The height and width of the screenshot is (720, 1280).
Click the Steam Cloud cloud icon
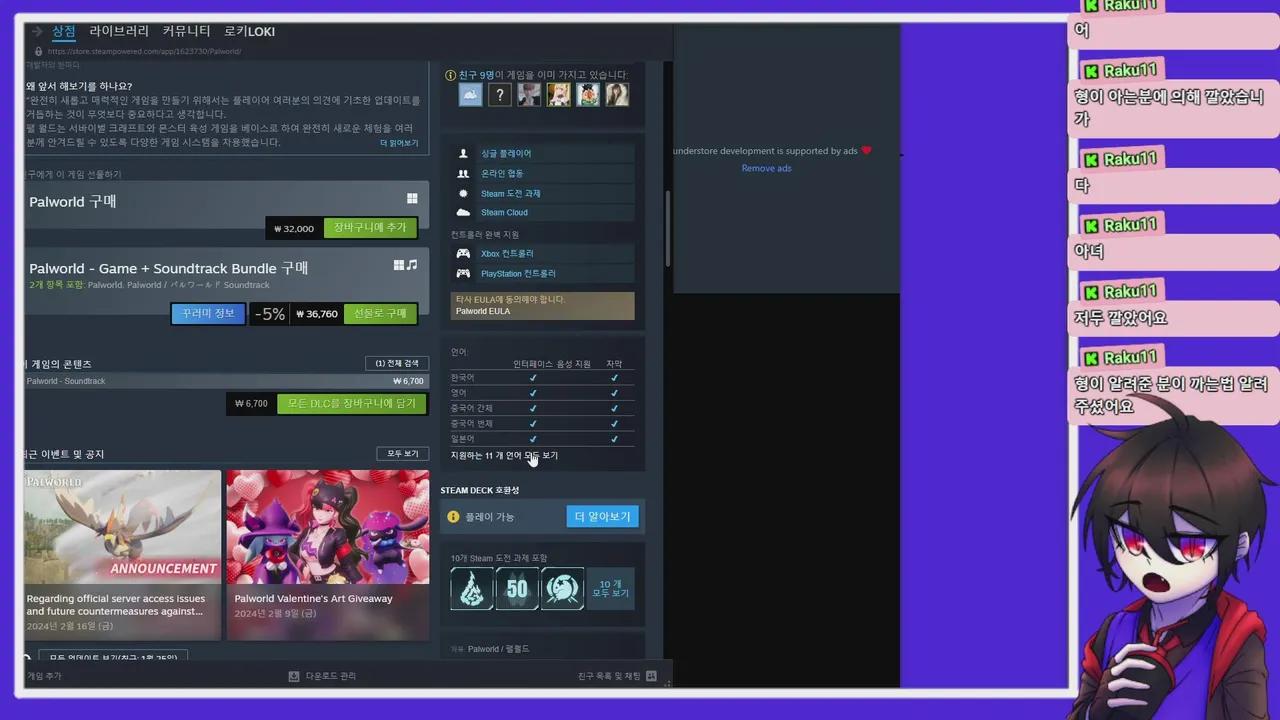pos(463,213)
